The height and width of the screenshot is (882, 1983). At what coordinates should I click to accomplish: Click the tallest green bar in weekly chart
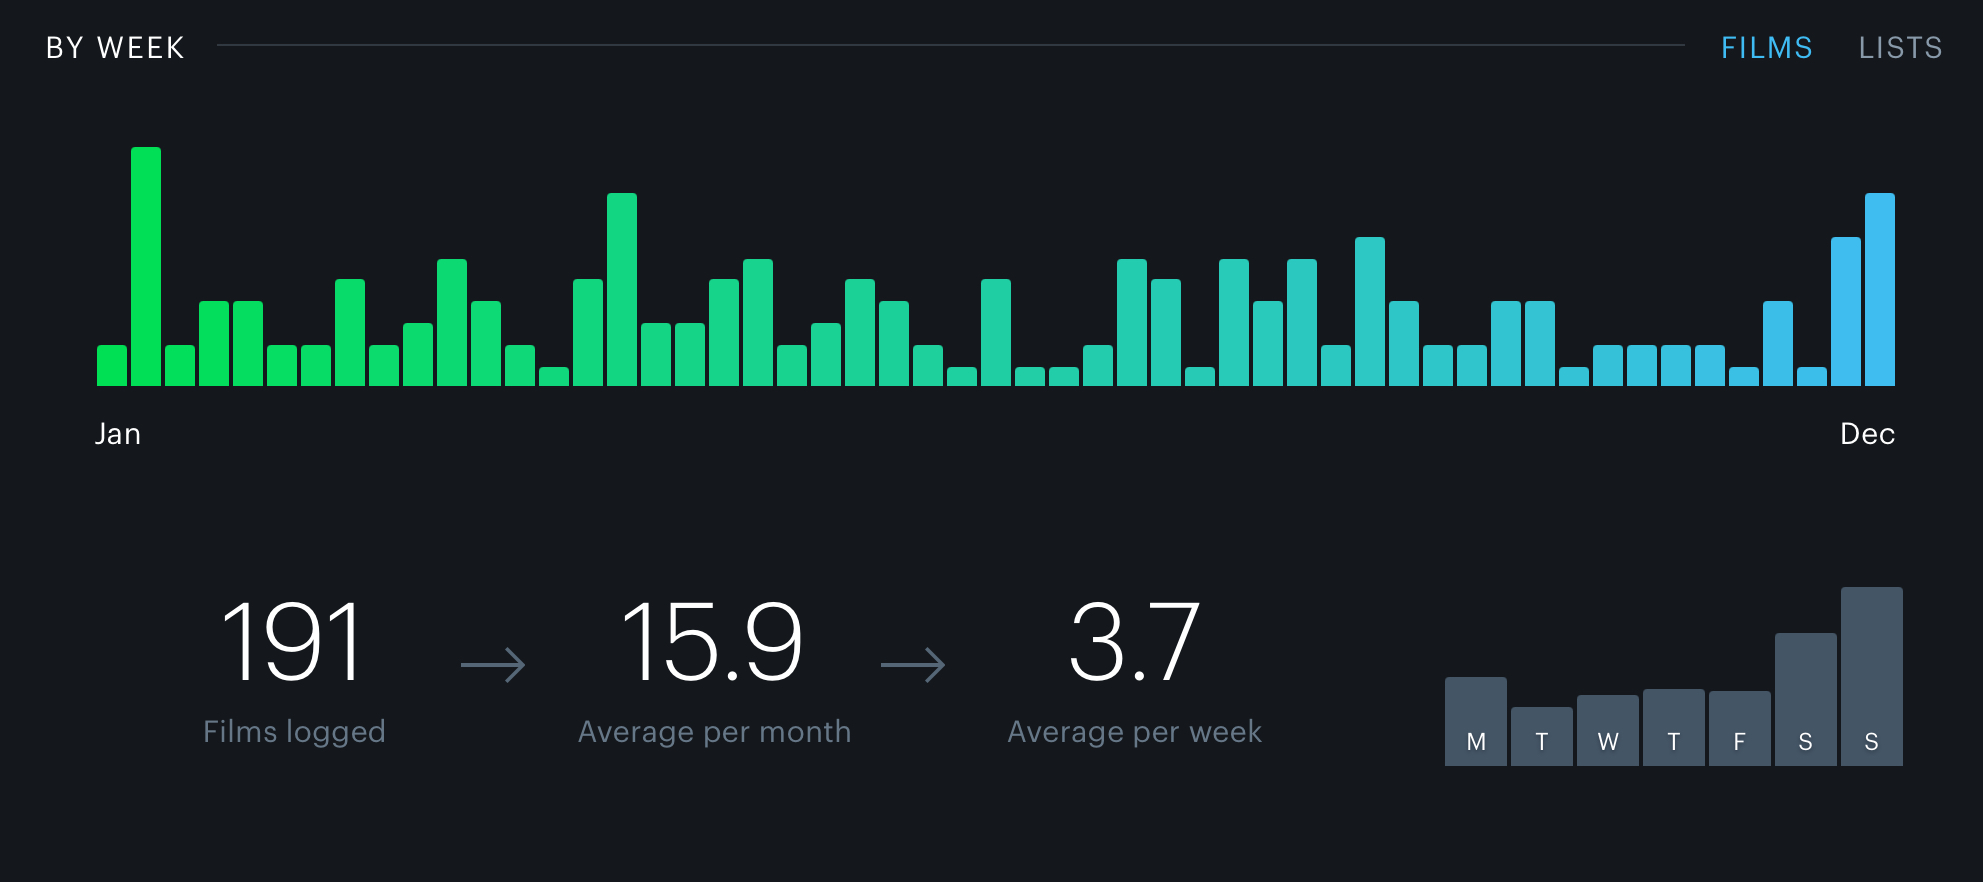point(146,267)
